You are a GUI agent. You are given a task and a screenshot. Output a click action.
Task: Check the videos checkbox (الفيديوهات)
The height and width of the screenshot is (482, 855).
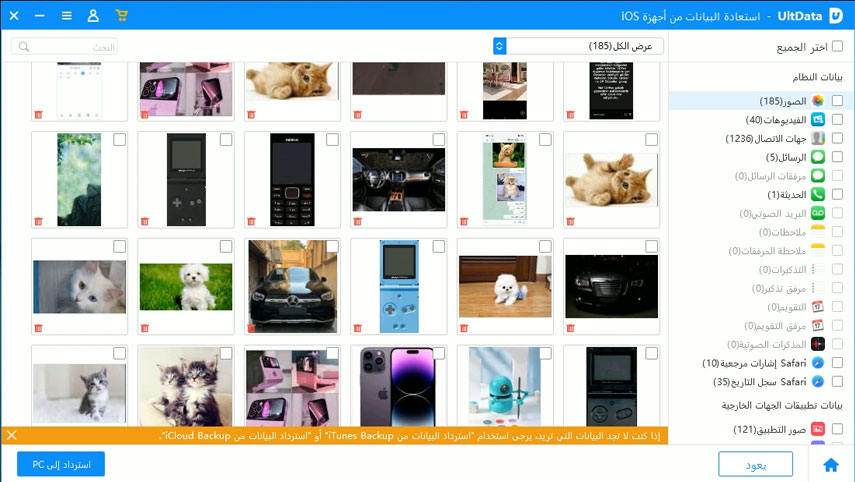tap(837, 120)
